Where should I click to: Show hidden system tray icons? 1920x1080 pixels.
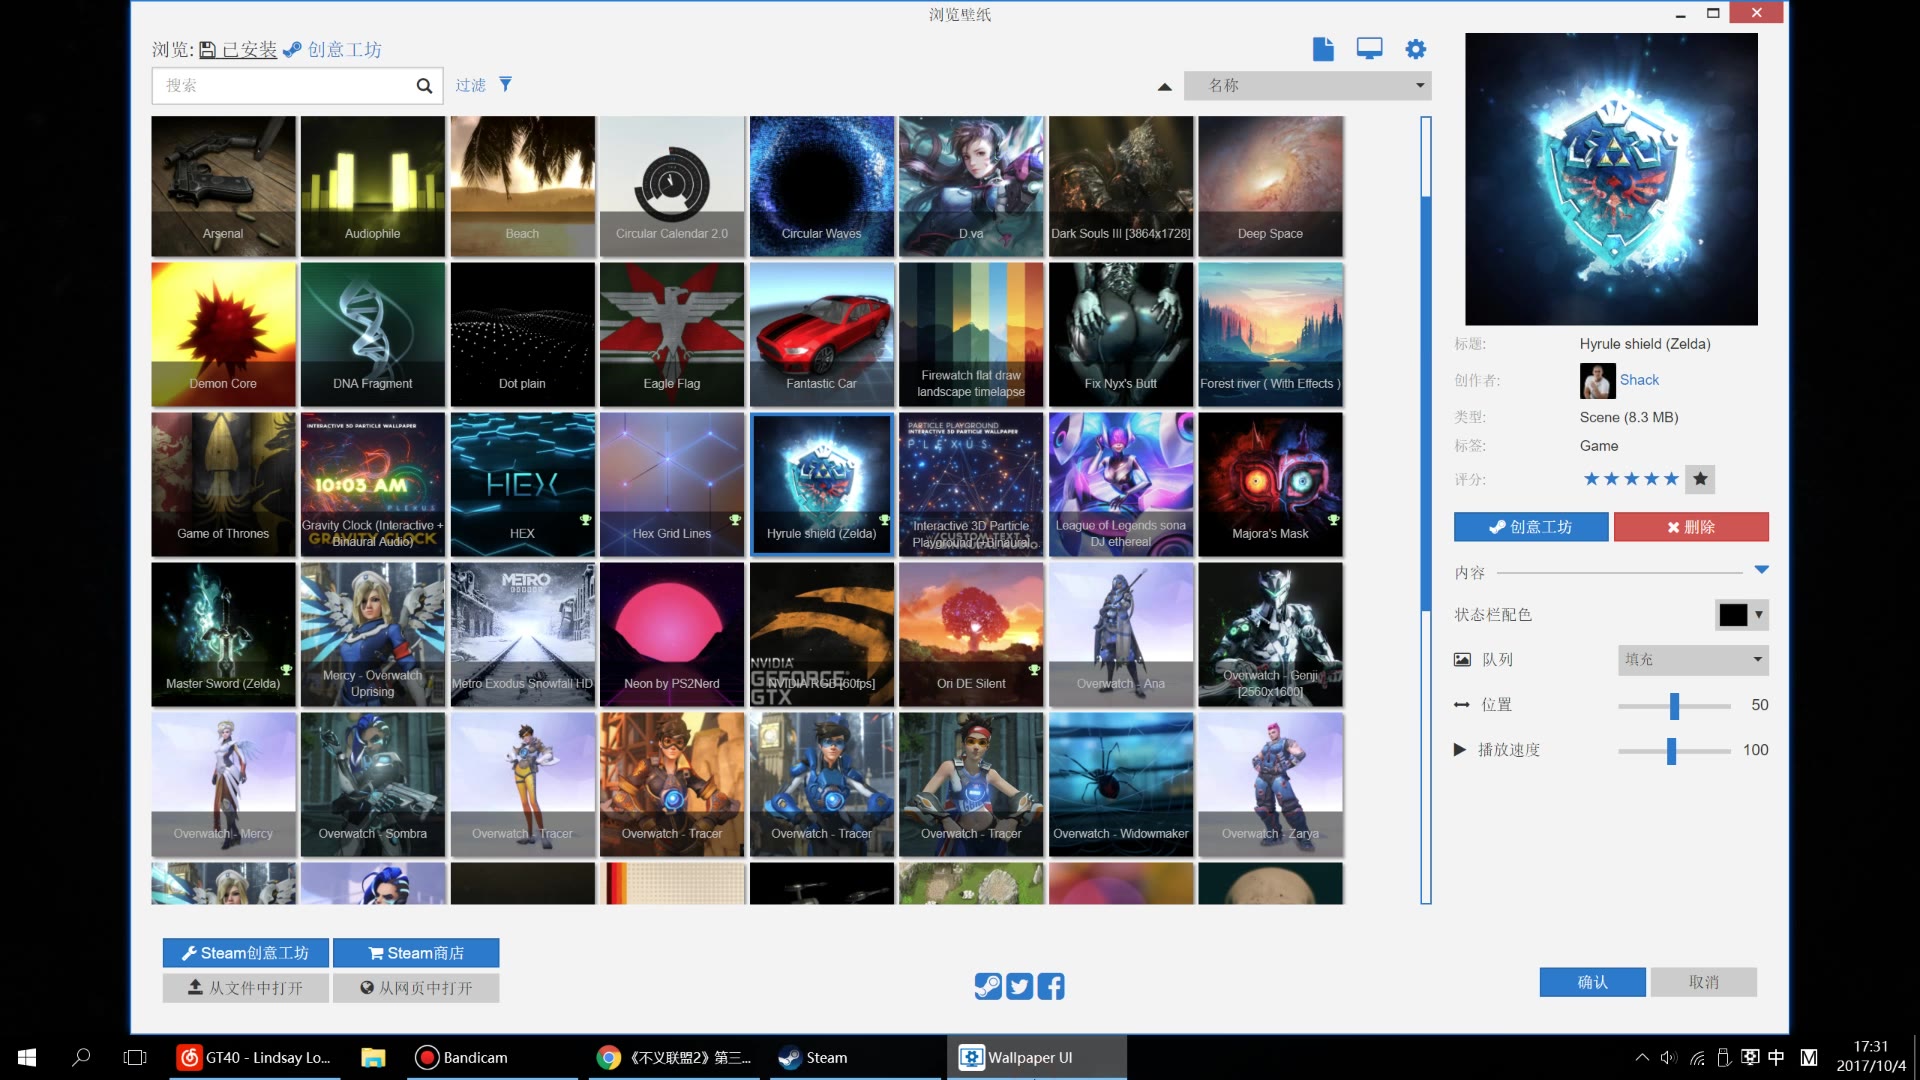click(1642, 1057)
